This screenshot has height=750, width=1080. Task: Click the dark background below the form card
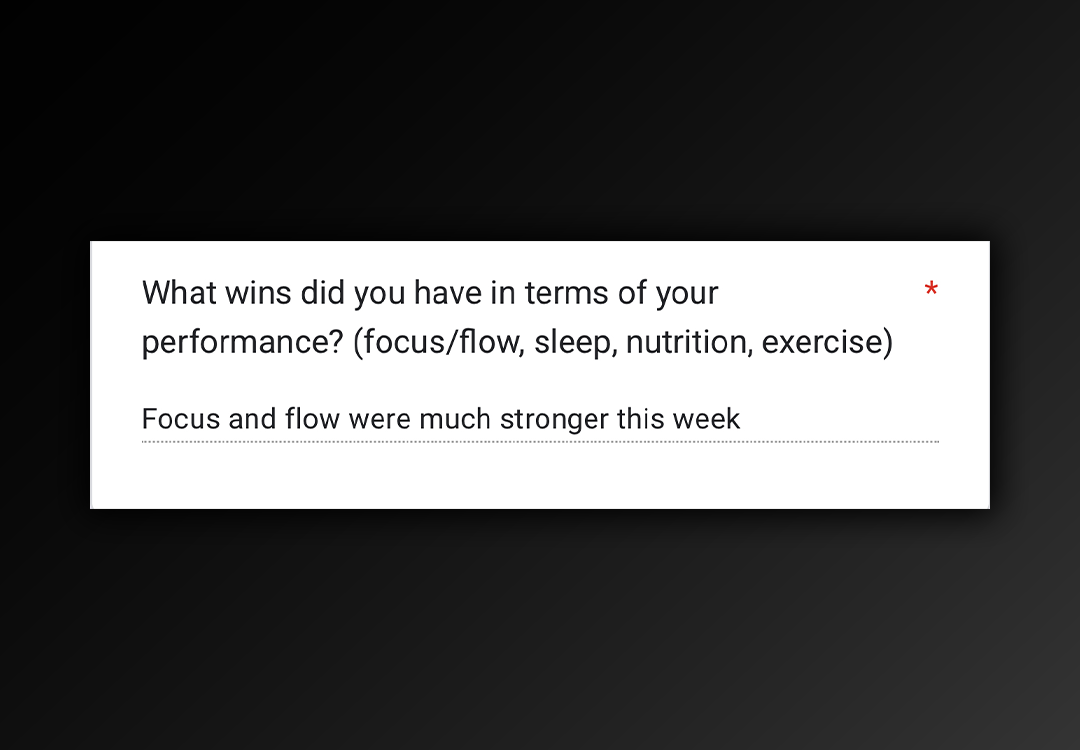click(540, 630)
